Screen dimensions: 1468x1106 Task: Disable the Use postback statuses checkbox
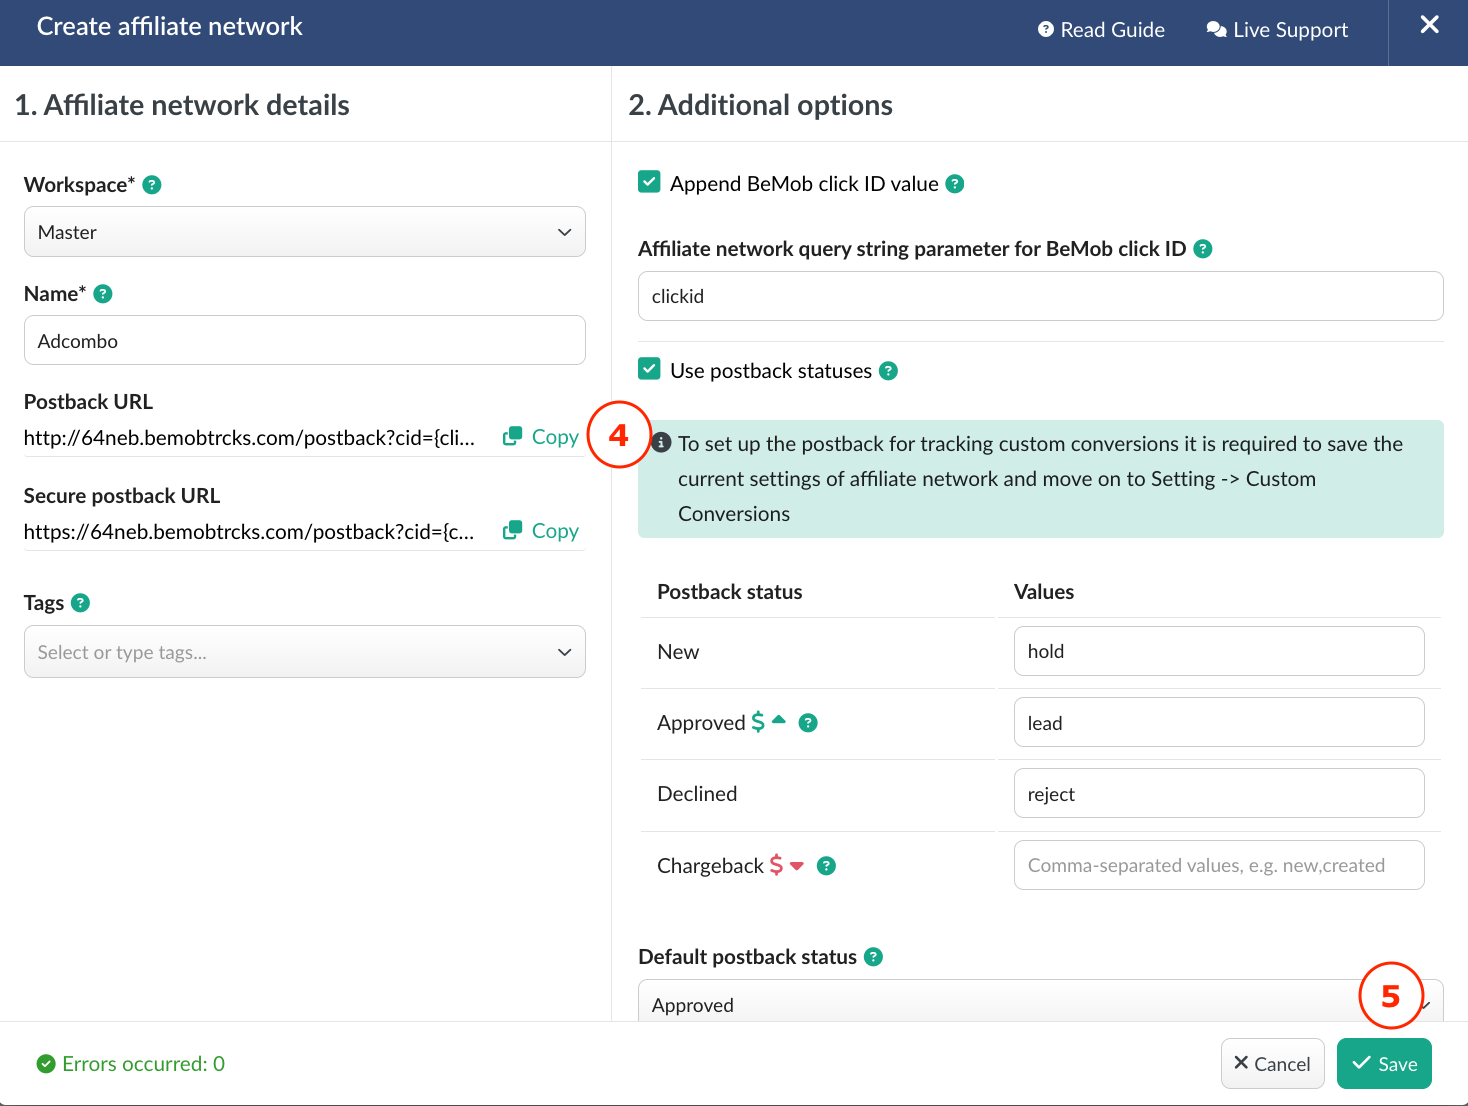tap(650, 370)
